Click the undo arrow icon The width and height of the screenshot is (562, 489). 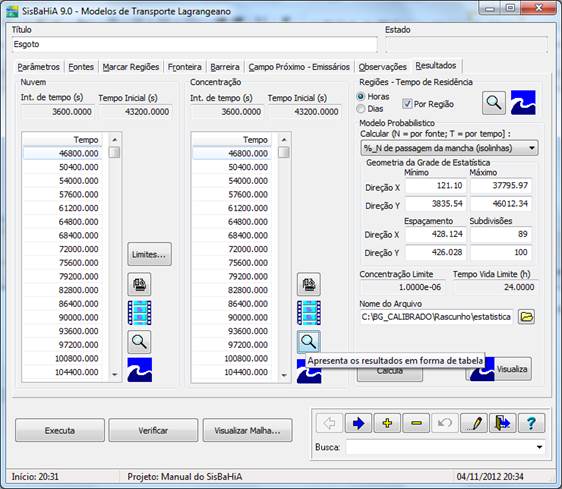click(445, 423)
